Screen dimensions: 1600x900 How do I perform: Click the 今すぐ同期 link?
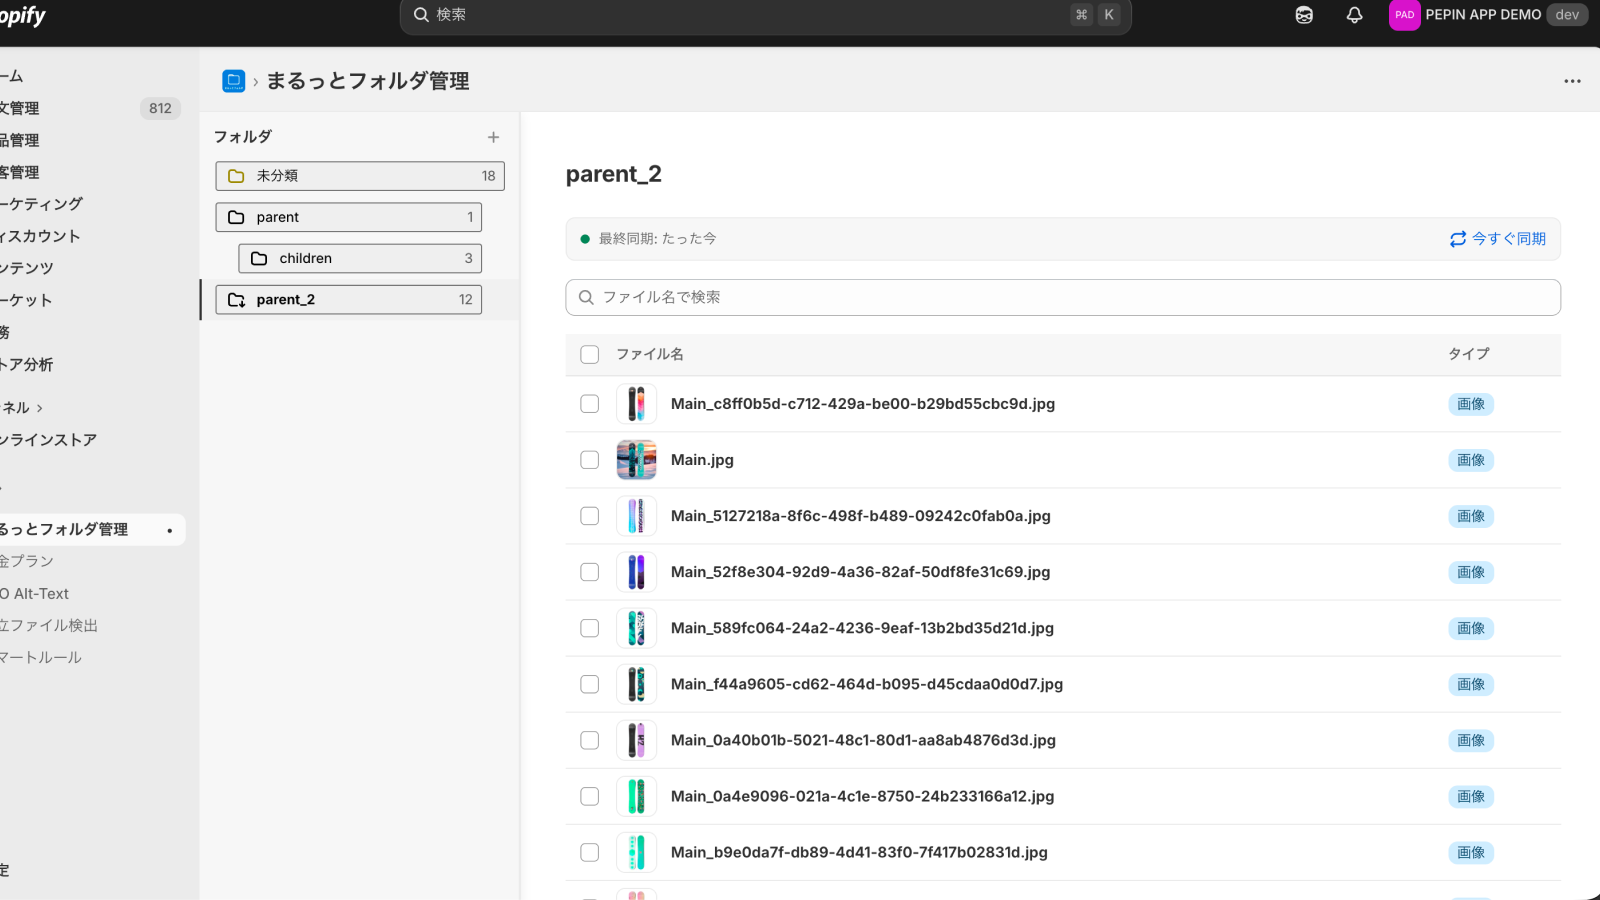pos(1508,239)
